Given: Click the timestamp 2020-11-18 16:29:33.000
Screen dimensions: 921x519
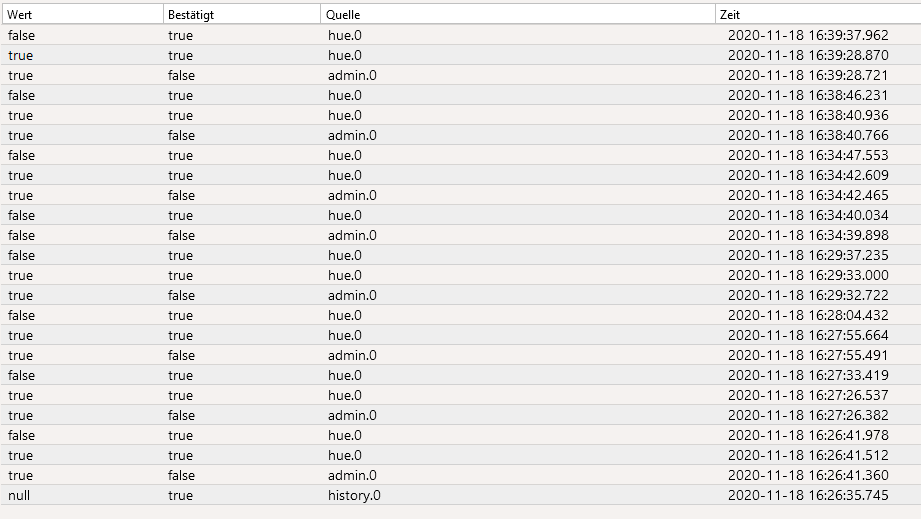Looking at the screenshot, I should coord(808,275).
